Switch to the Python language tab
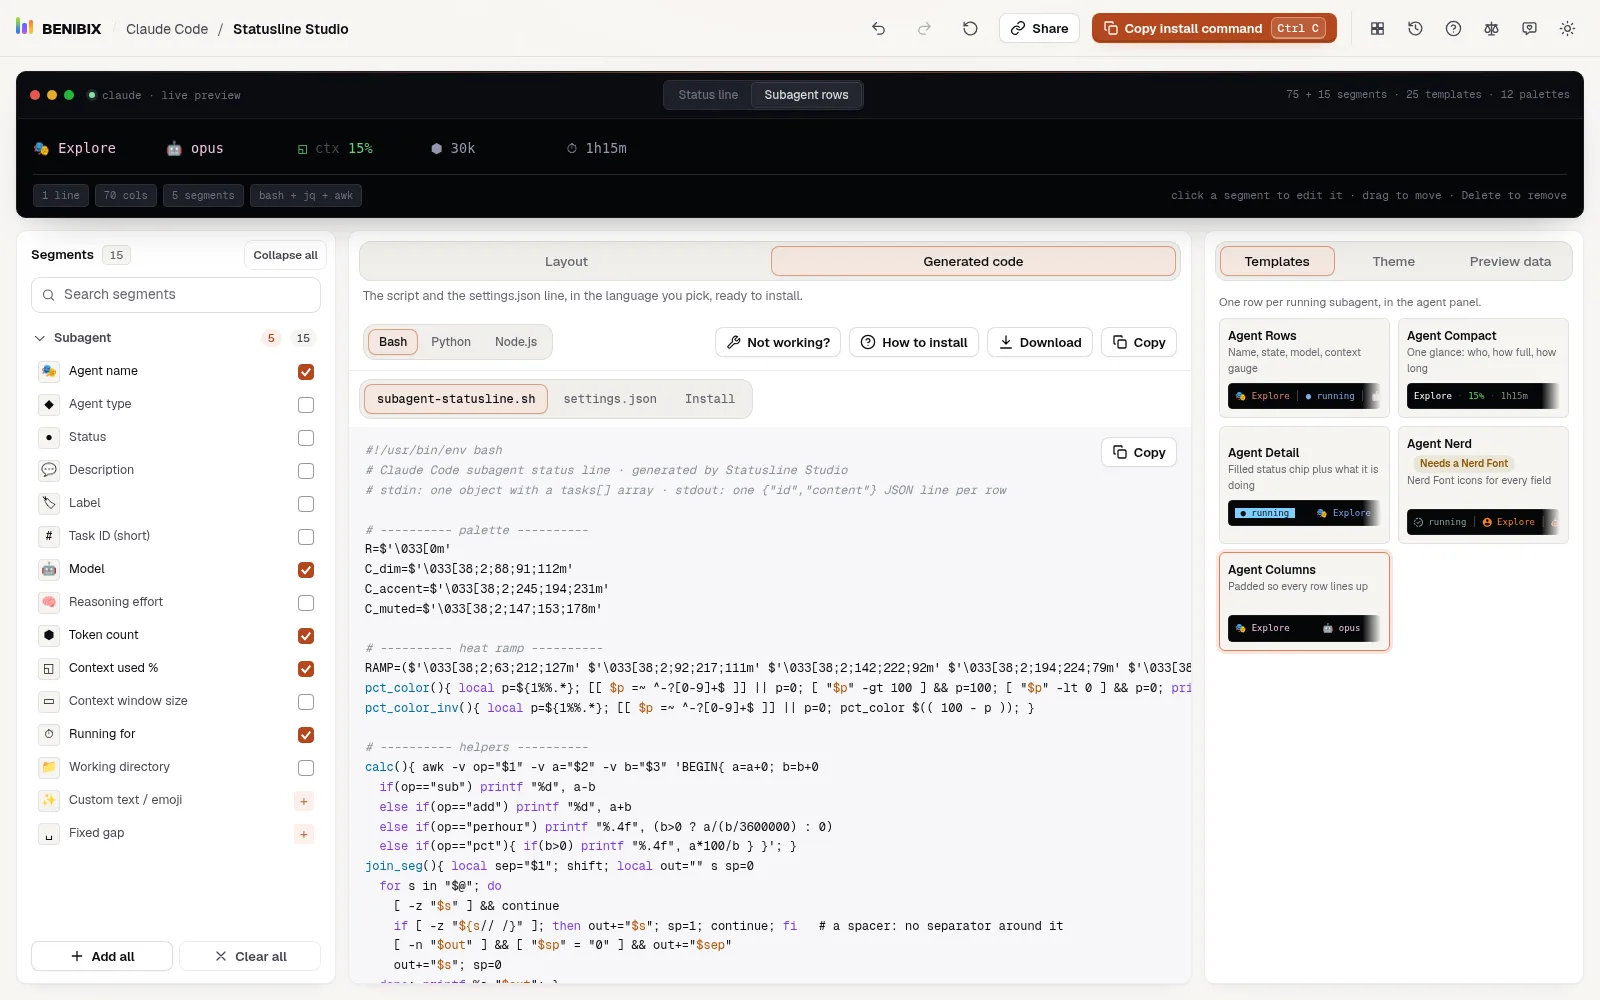The image size is (1600, 1000). click(x=451, y=342)
